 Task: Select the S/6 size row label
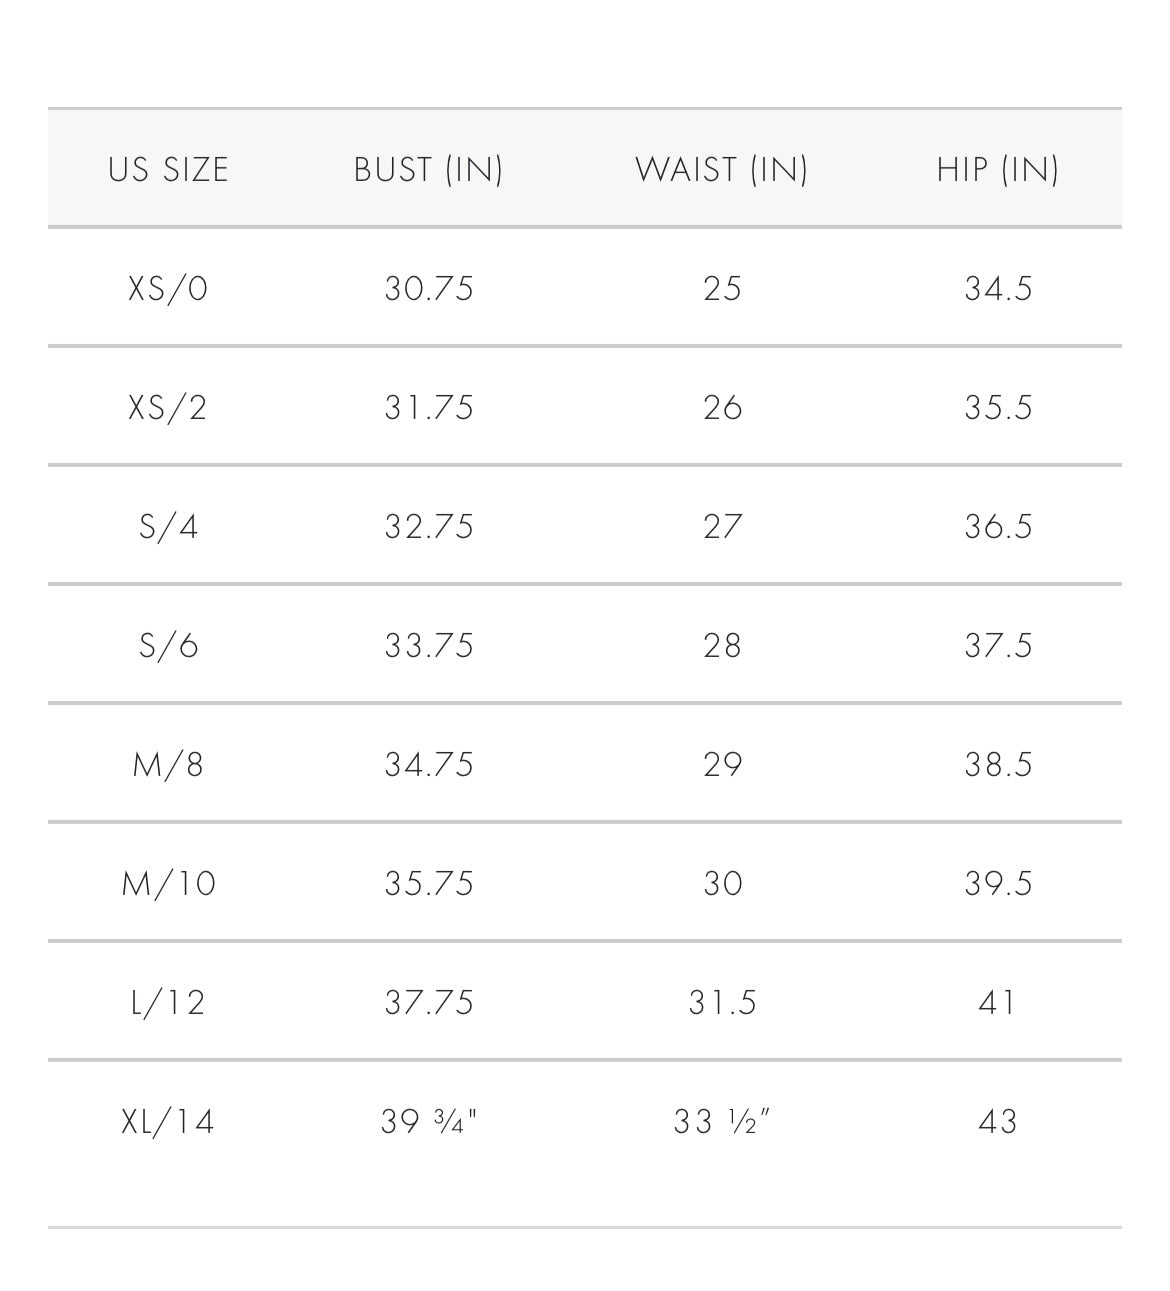click(x=169, y=646)
